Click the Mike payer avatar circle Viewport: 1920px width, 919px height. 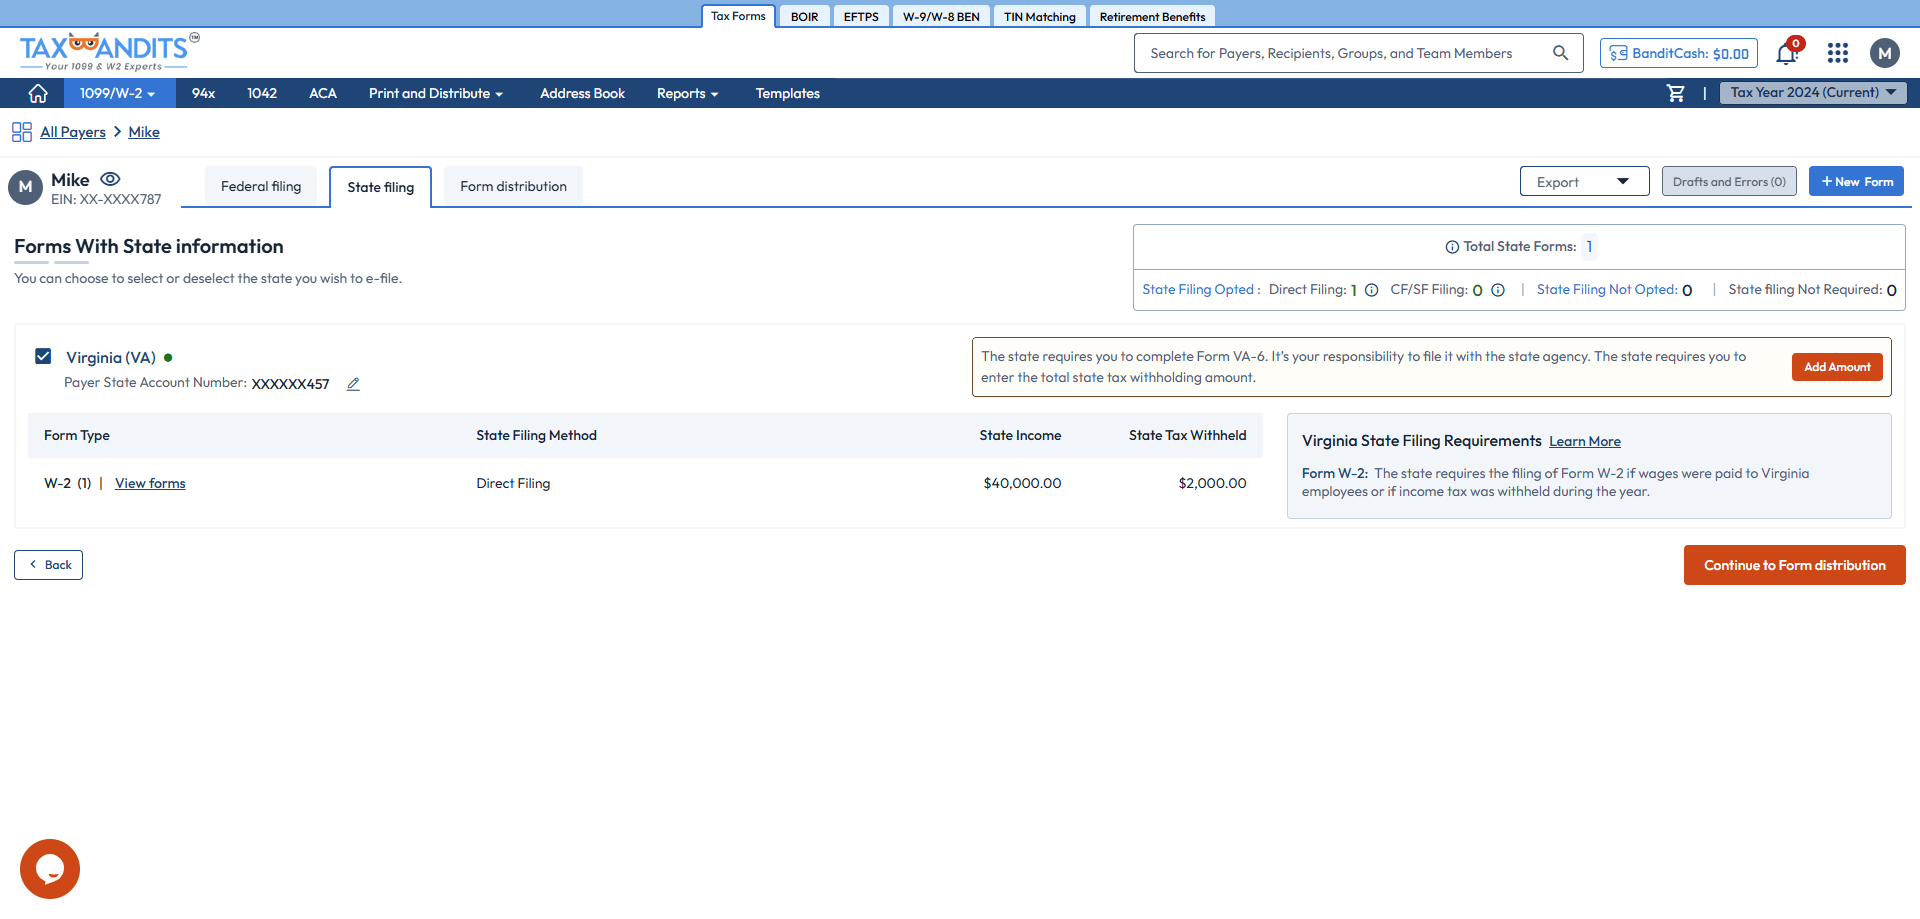click(25, 187)
